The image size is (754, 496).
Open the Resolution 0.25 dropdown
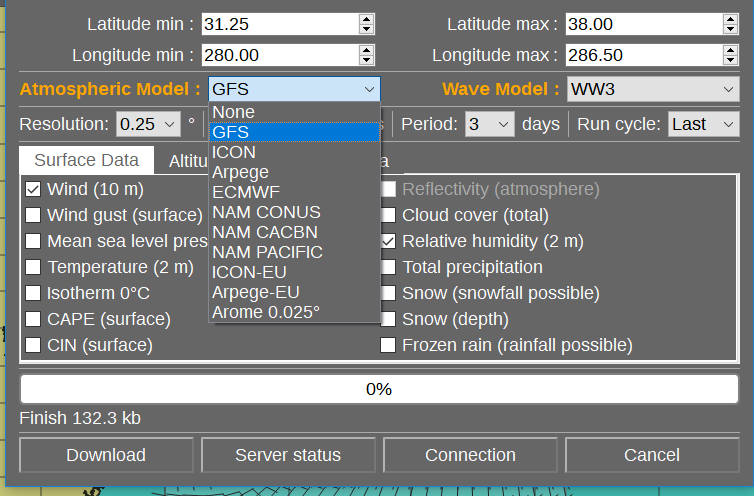point(148,124)
